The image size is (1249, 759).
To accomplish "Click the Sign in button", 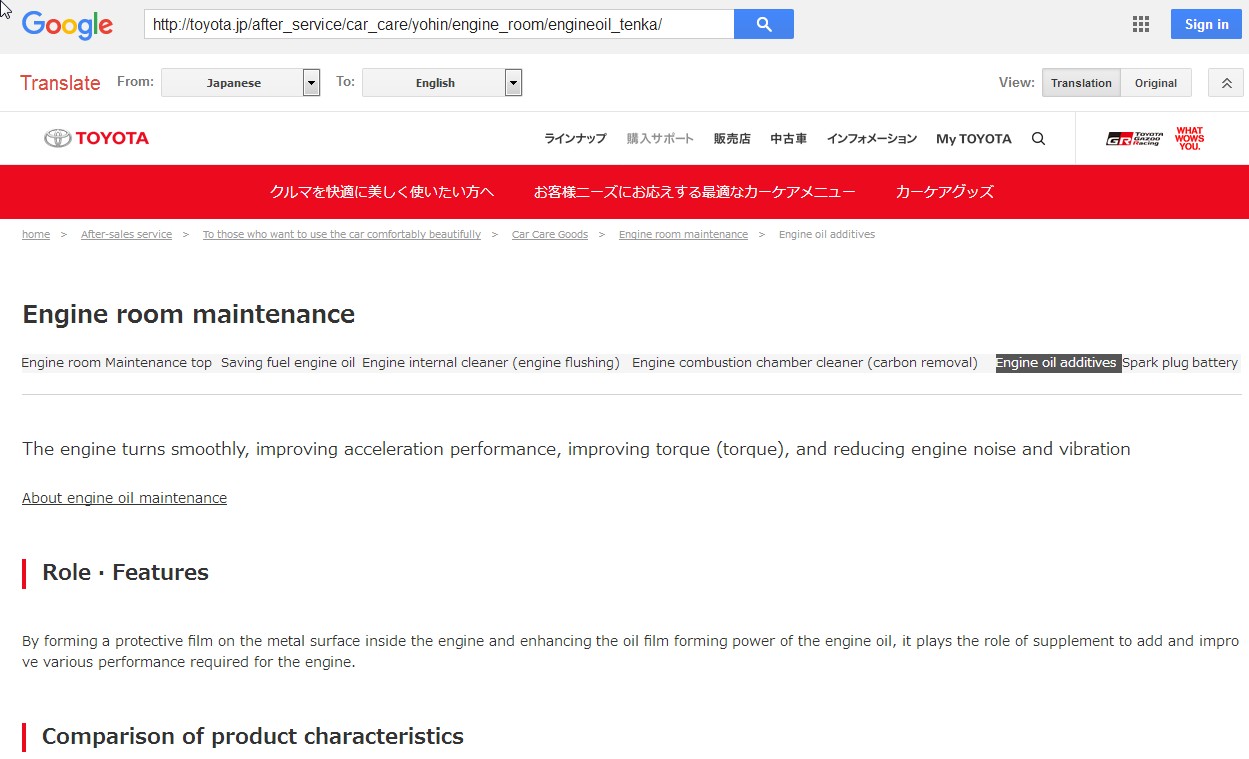I will point(1206,24).
